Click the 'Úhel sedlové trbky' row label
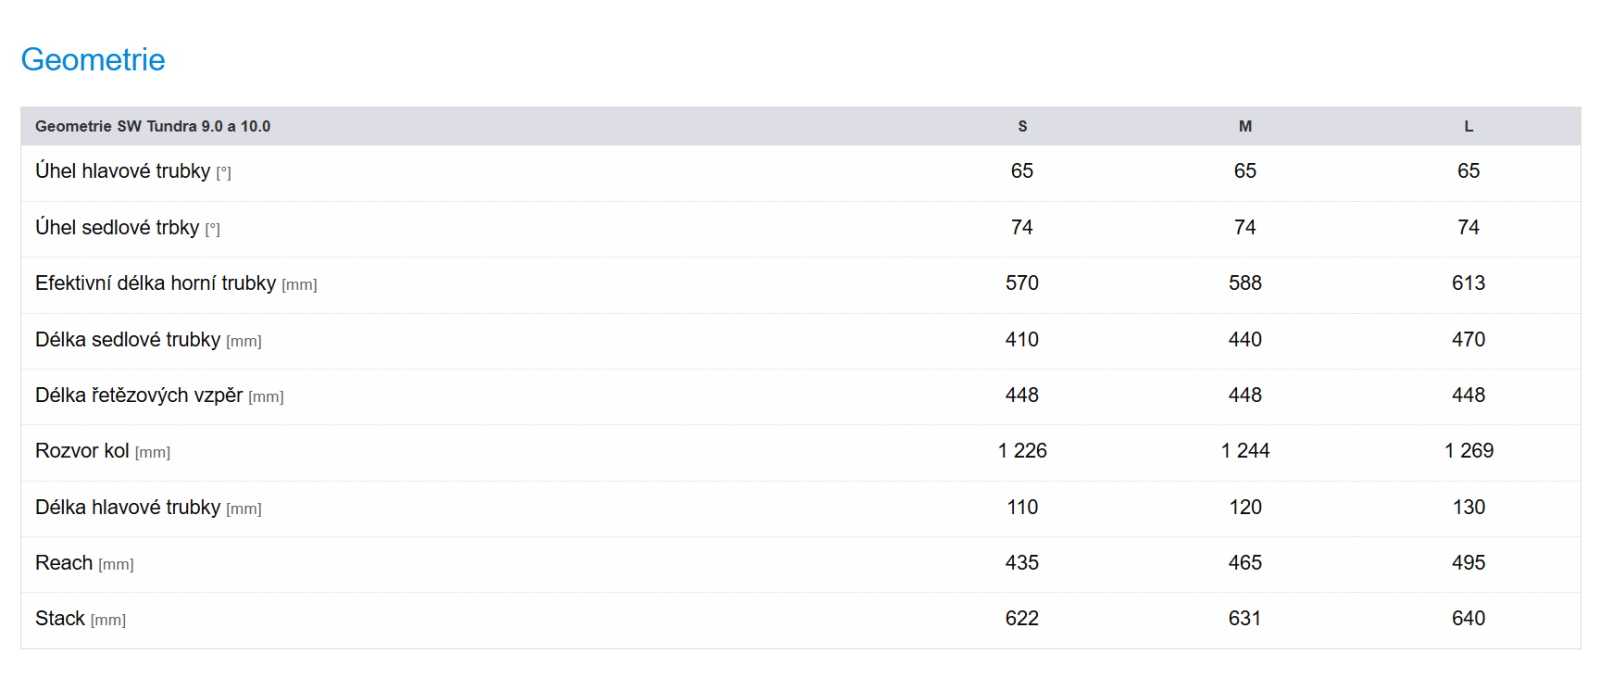The width and height of the screenshot is (1600, 691). (117, 227)
